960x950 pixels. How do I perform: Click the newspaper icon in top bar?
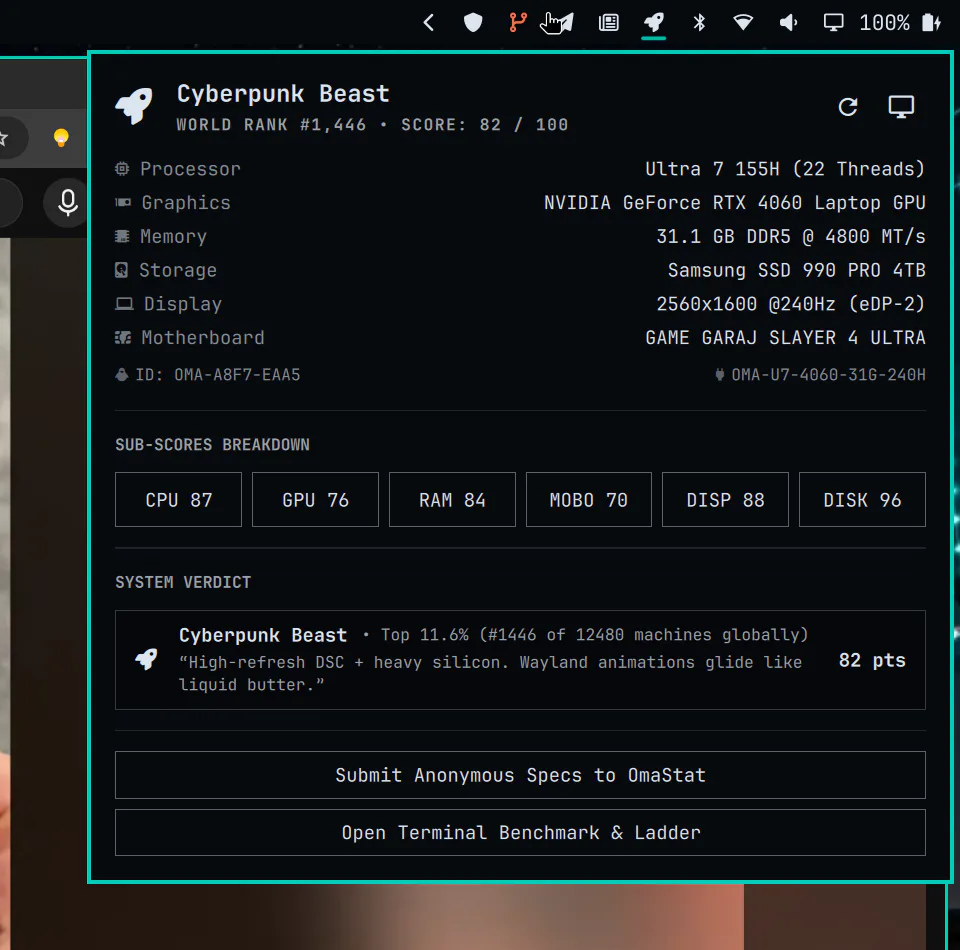tap(608, 23)
